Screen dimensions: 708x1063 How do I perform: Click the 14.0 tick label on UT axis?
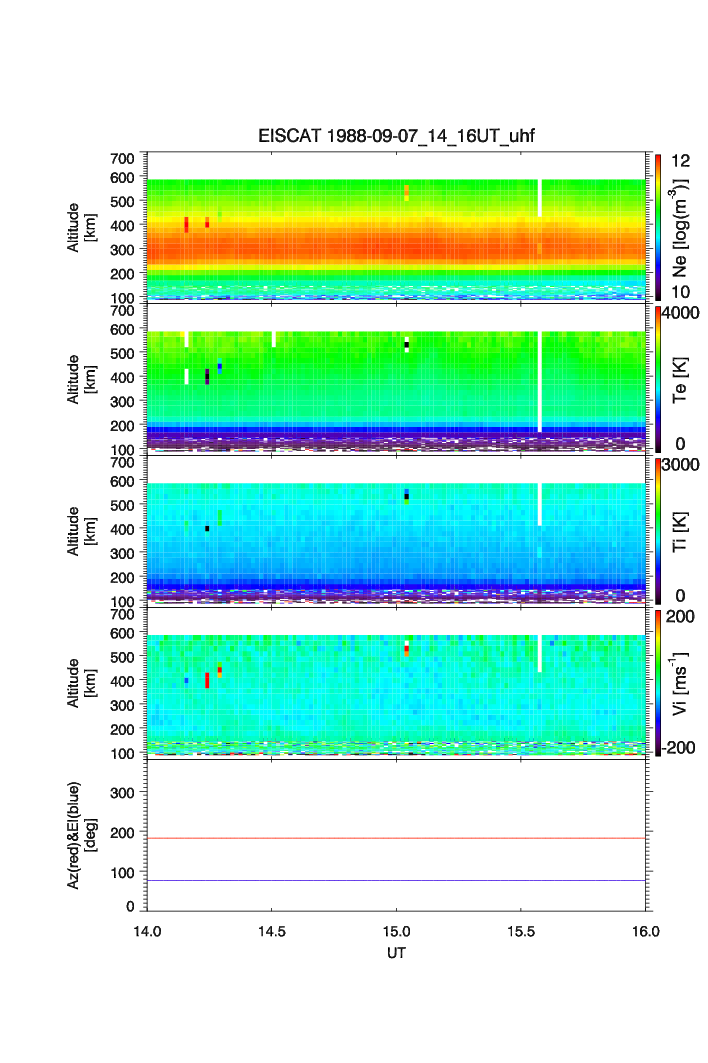148,932
